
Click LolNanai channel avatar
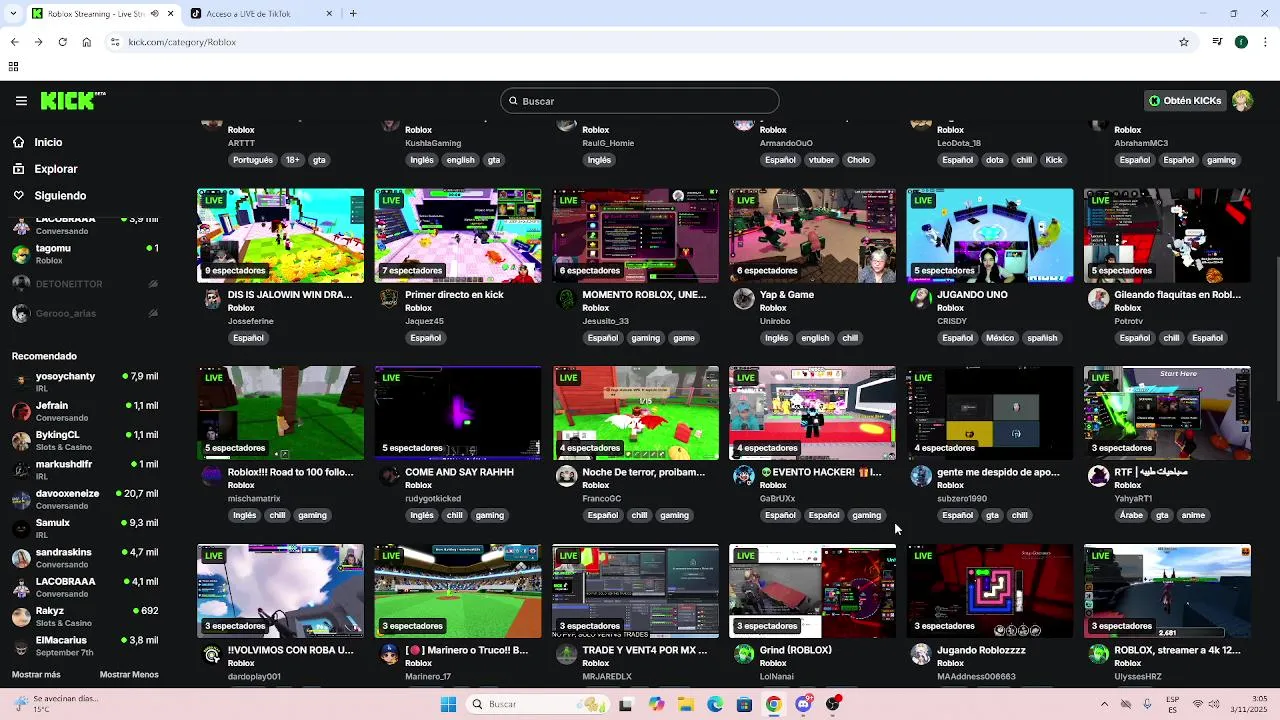pos(743,655)
